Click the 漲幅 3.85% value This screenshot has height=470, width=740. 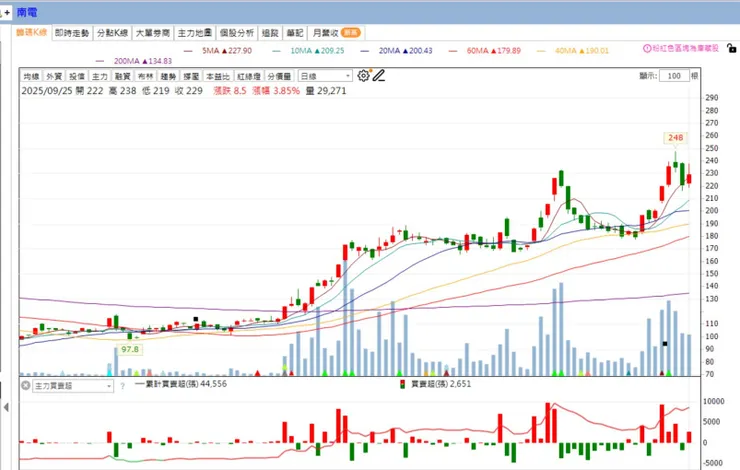(276, 91)
